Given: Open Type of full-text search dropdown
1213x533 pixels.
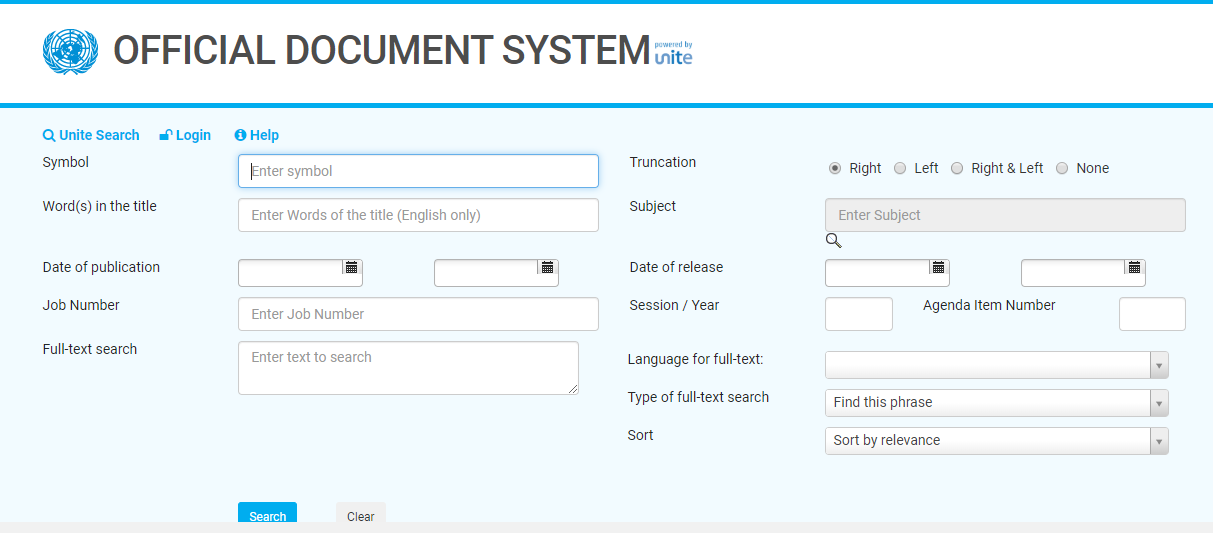Looking at the screenshot, I should click(1159, 403).
